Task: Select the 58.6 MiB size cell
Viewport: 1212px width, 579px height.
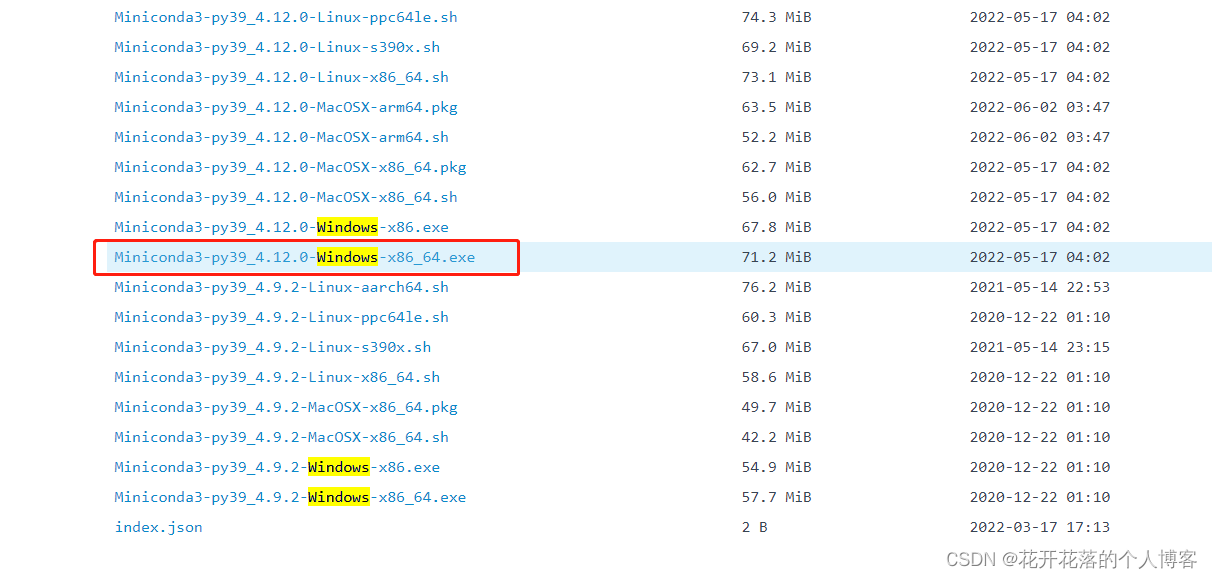Action: (x=776, y=377)
